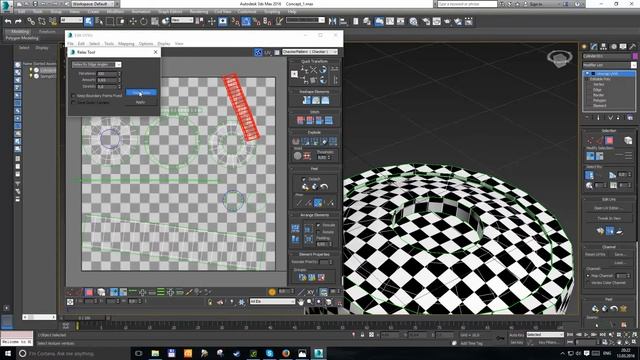
Task: Select the Link tool icon in main toolbar
Action: 31,21
